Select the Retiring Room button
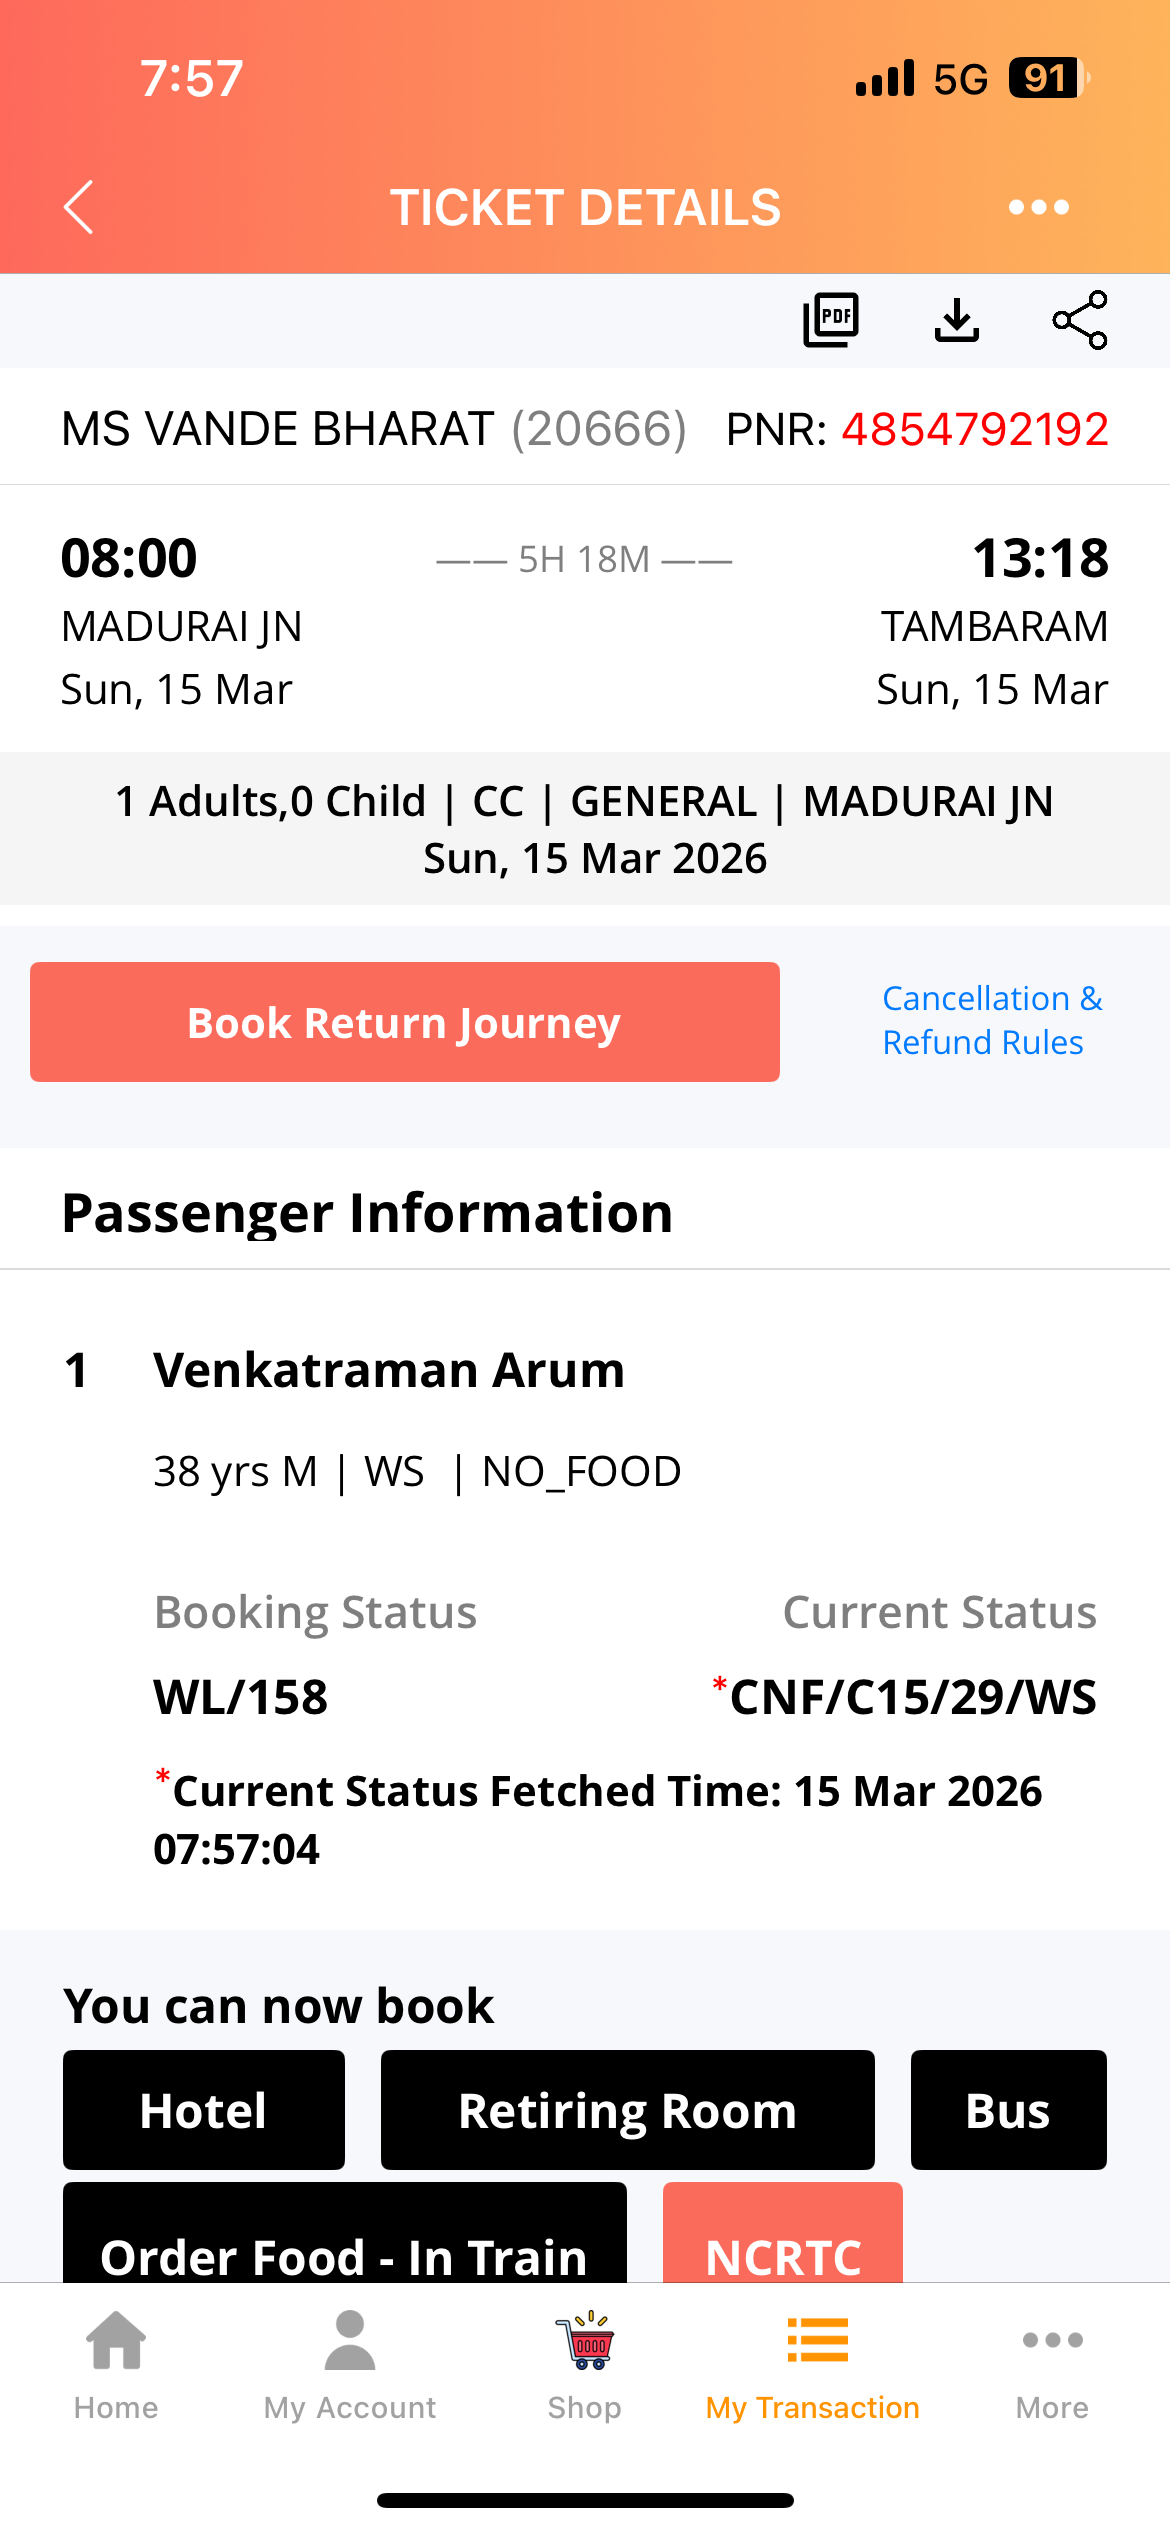The width and height of the screenshot is (1170, 2532). click(627, 2110)
